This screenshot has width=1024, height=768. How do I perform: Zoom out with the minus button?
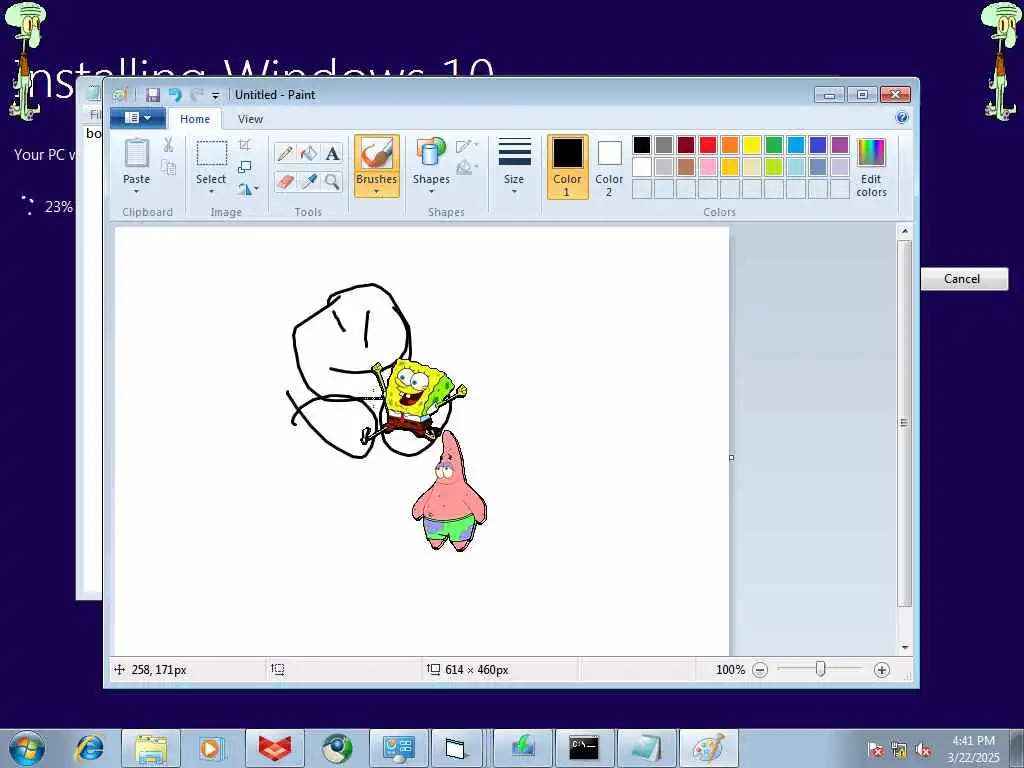pos(760,670)
